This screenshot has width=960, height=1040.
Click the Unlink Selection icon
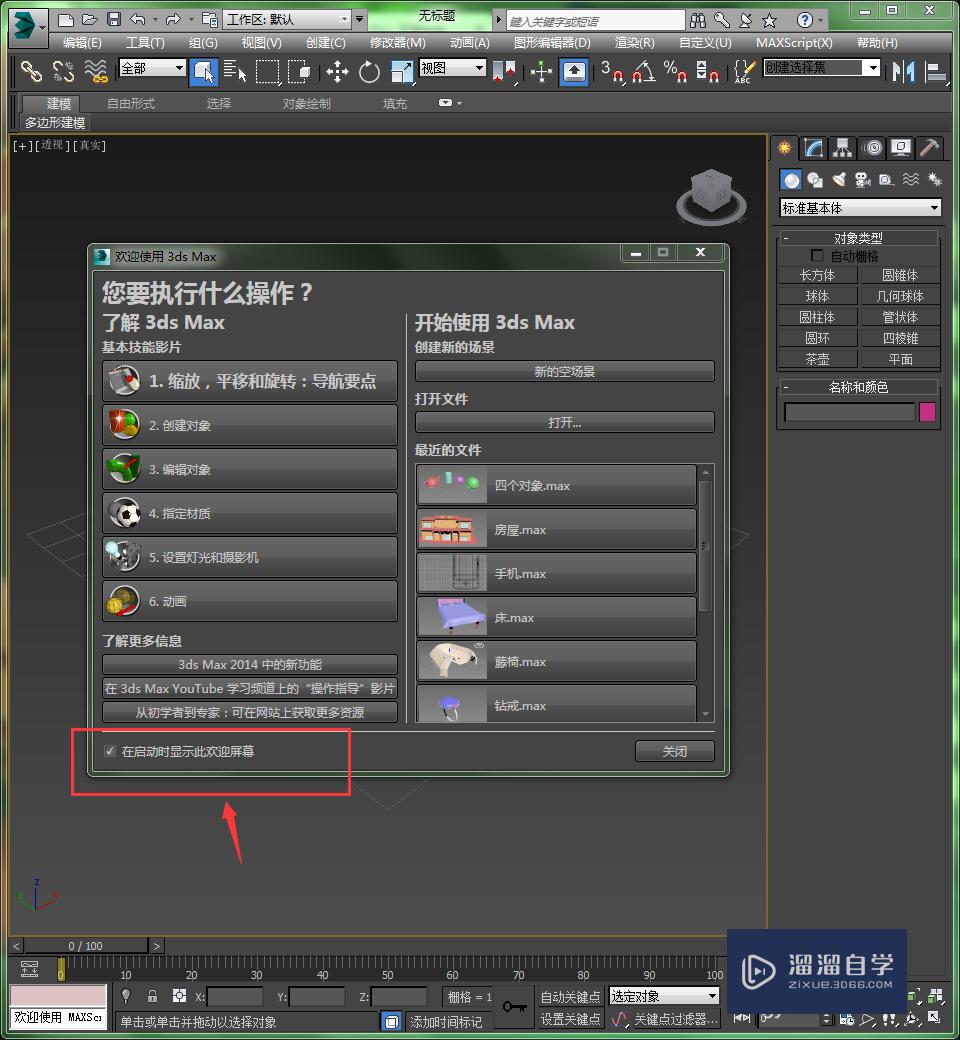[x=64, y=71]
